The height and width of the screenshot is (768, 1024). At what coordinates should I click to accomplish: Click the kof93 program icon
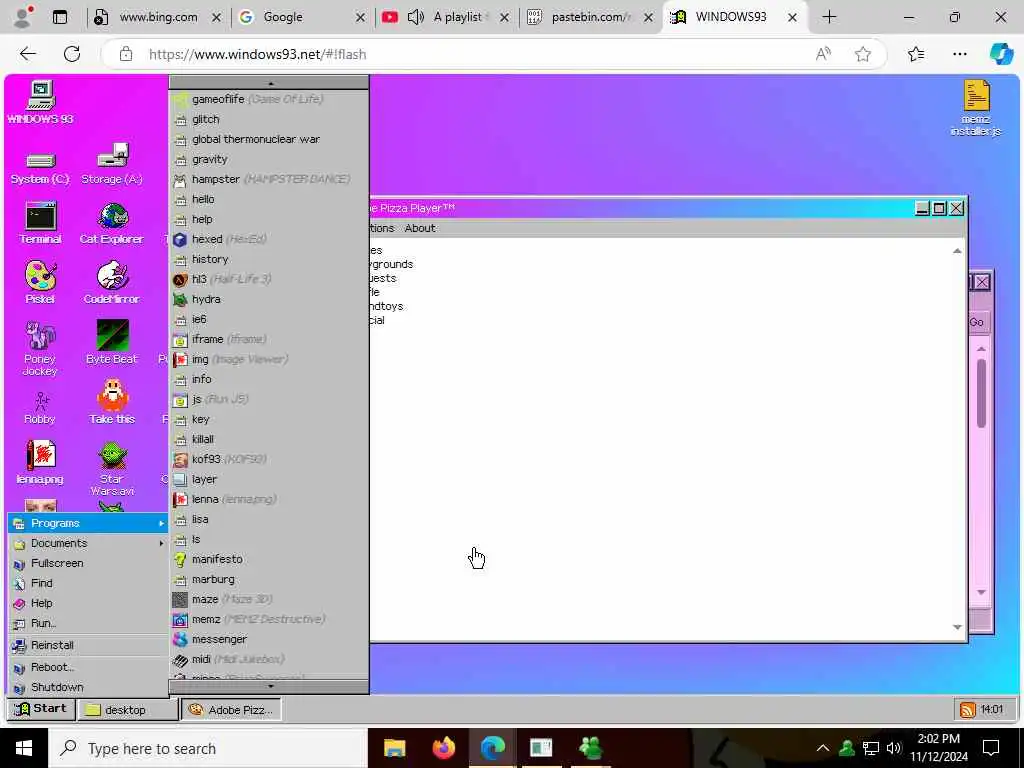click(x=180, y=460)
